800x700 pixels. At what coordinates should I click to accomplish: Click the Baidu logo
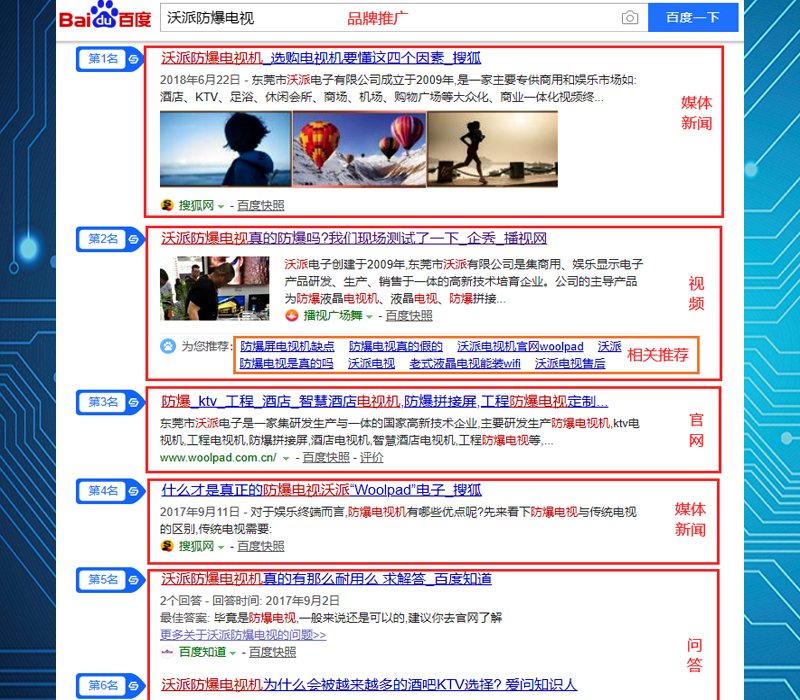pos(105,16)
